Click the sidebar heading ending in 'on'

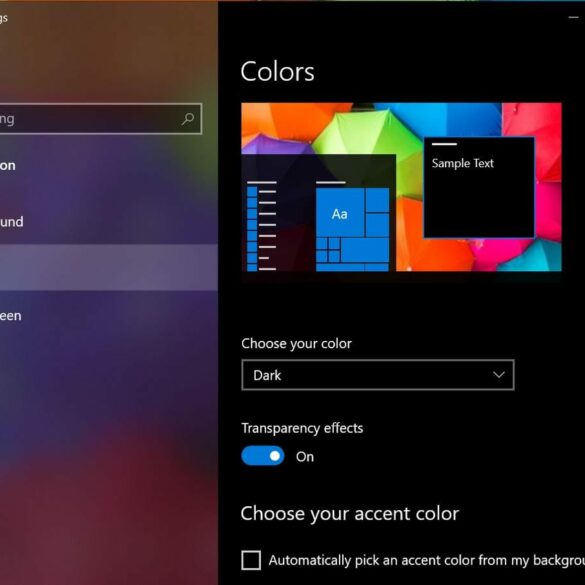pos(8,166)
